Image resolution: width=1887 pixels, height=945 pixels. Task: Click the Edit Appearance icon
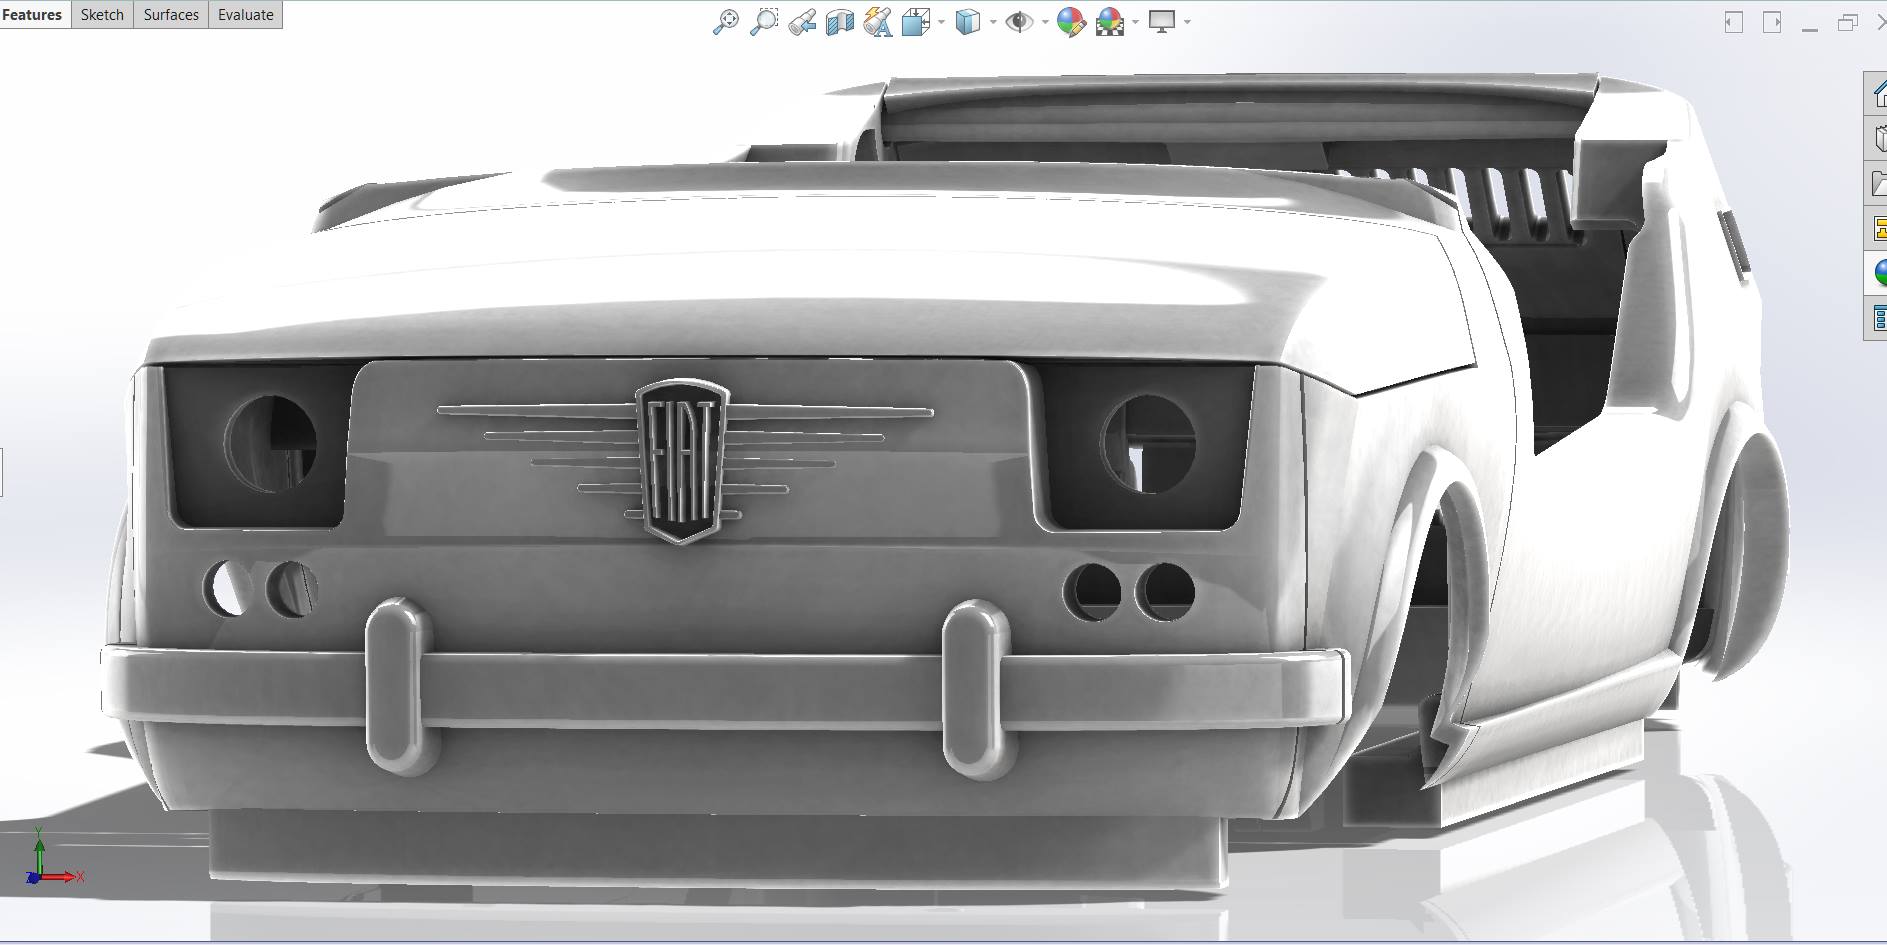point(1071,22)
